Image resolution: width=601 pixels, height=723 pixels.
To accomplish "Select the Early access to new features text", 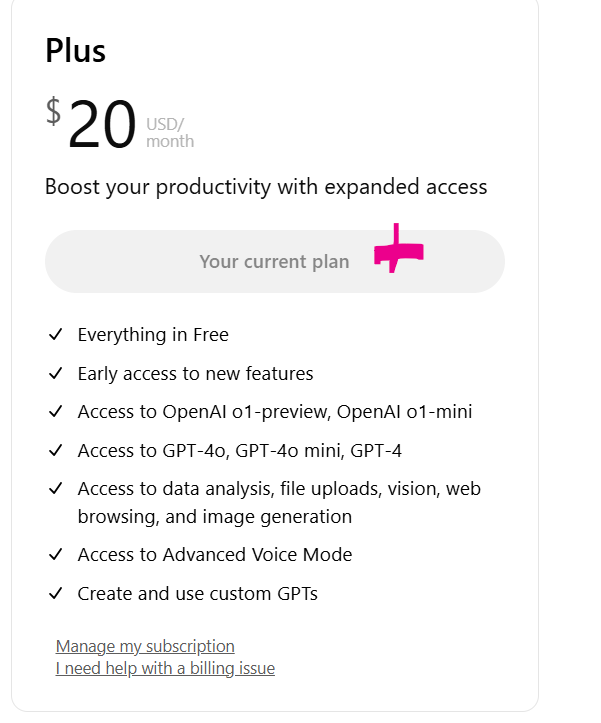I will pos(195,374).
